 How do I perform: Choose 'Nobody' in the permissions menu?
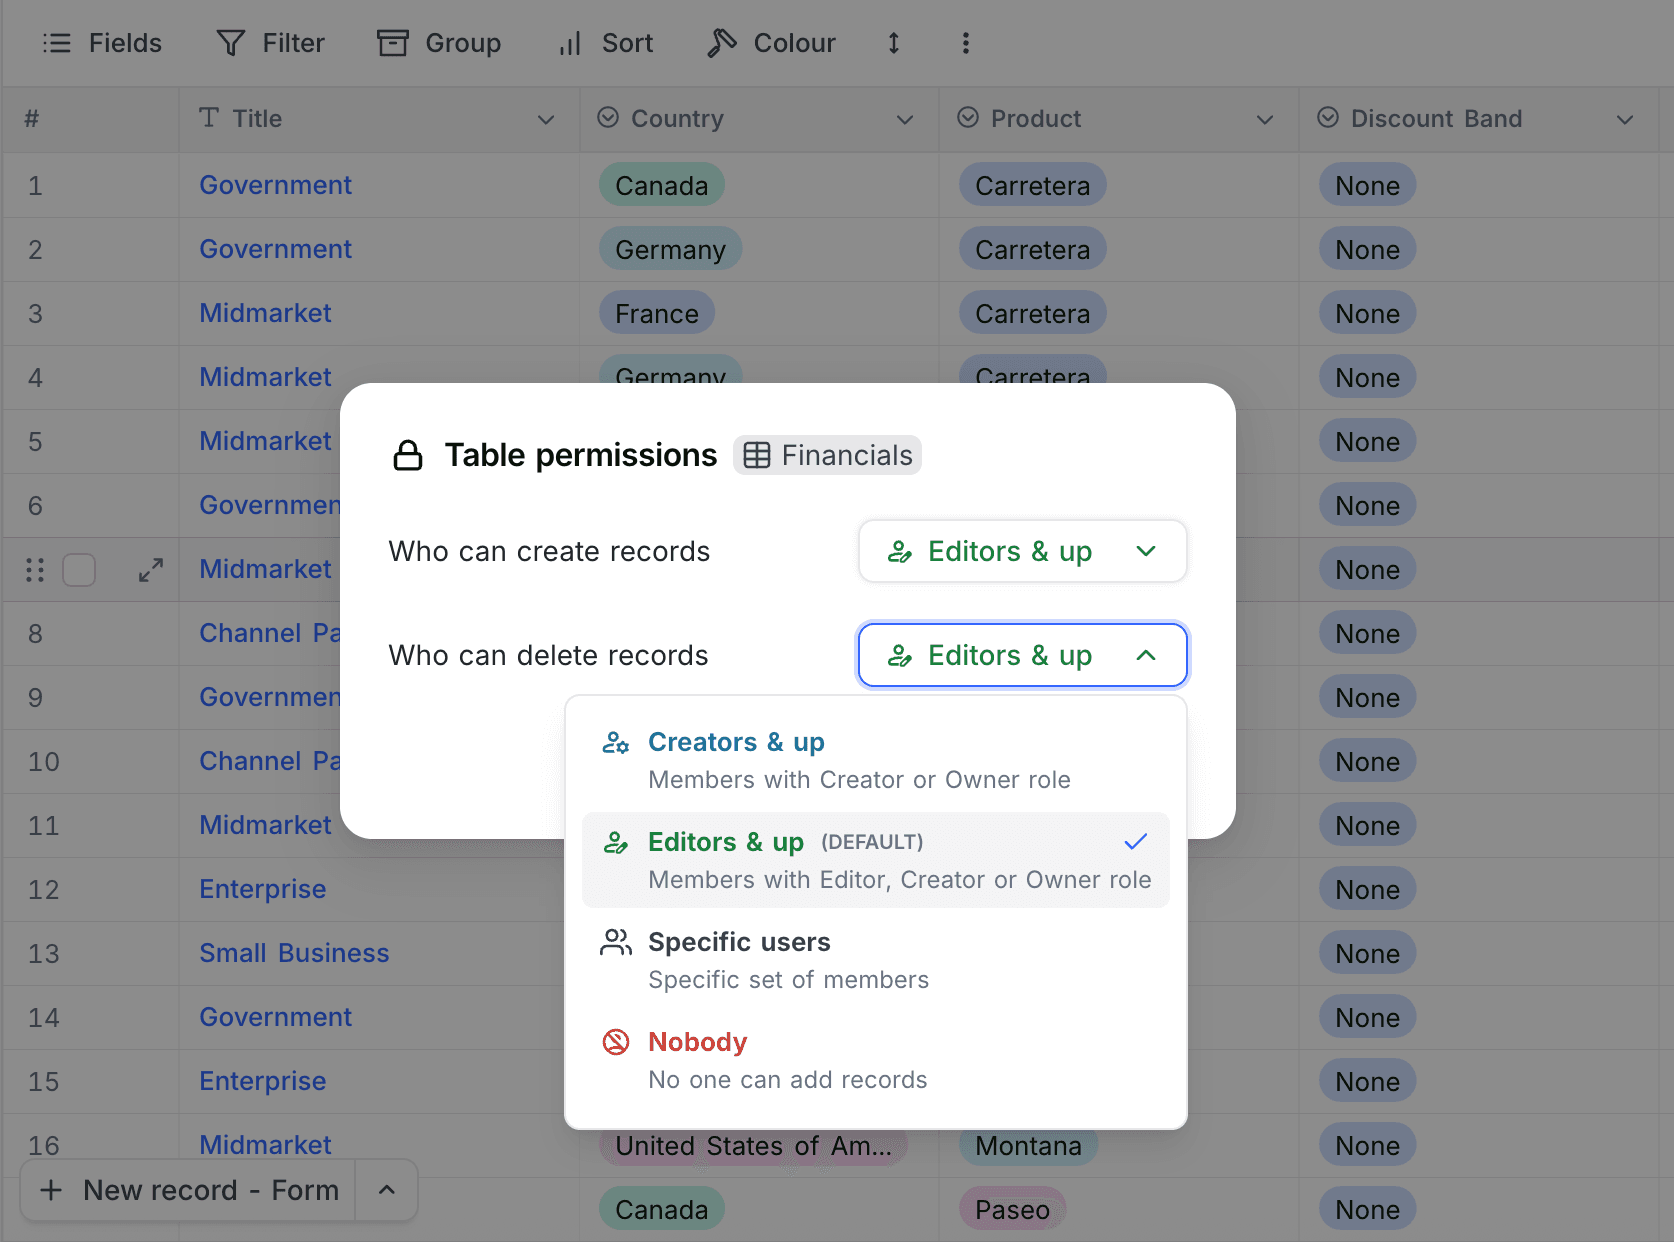(x=697, y=1041)
